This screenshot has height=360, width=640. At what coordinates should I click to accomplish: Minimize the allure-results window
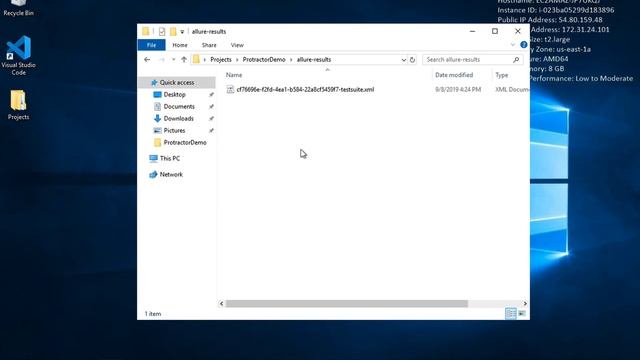click(472, 31)
